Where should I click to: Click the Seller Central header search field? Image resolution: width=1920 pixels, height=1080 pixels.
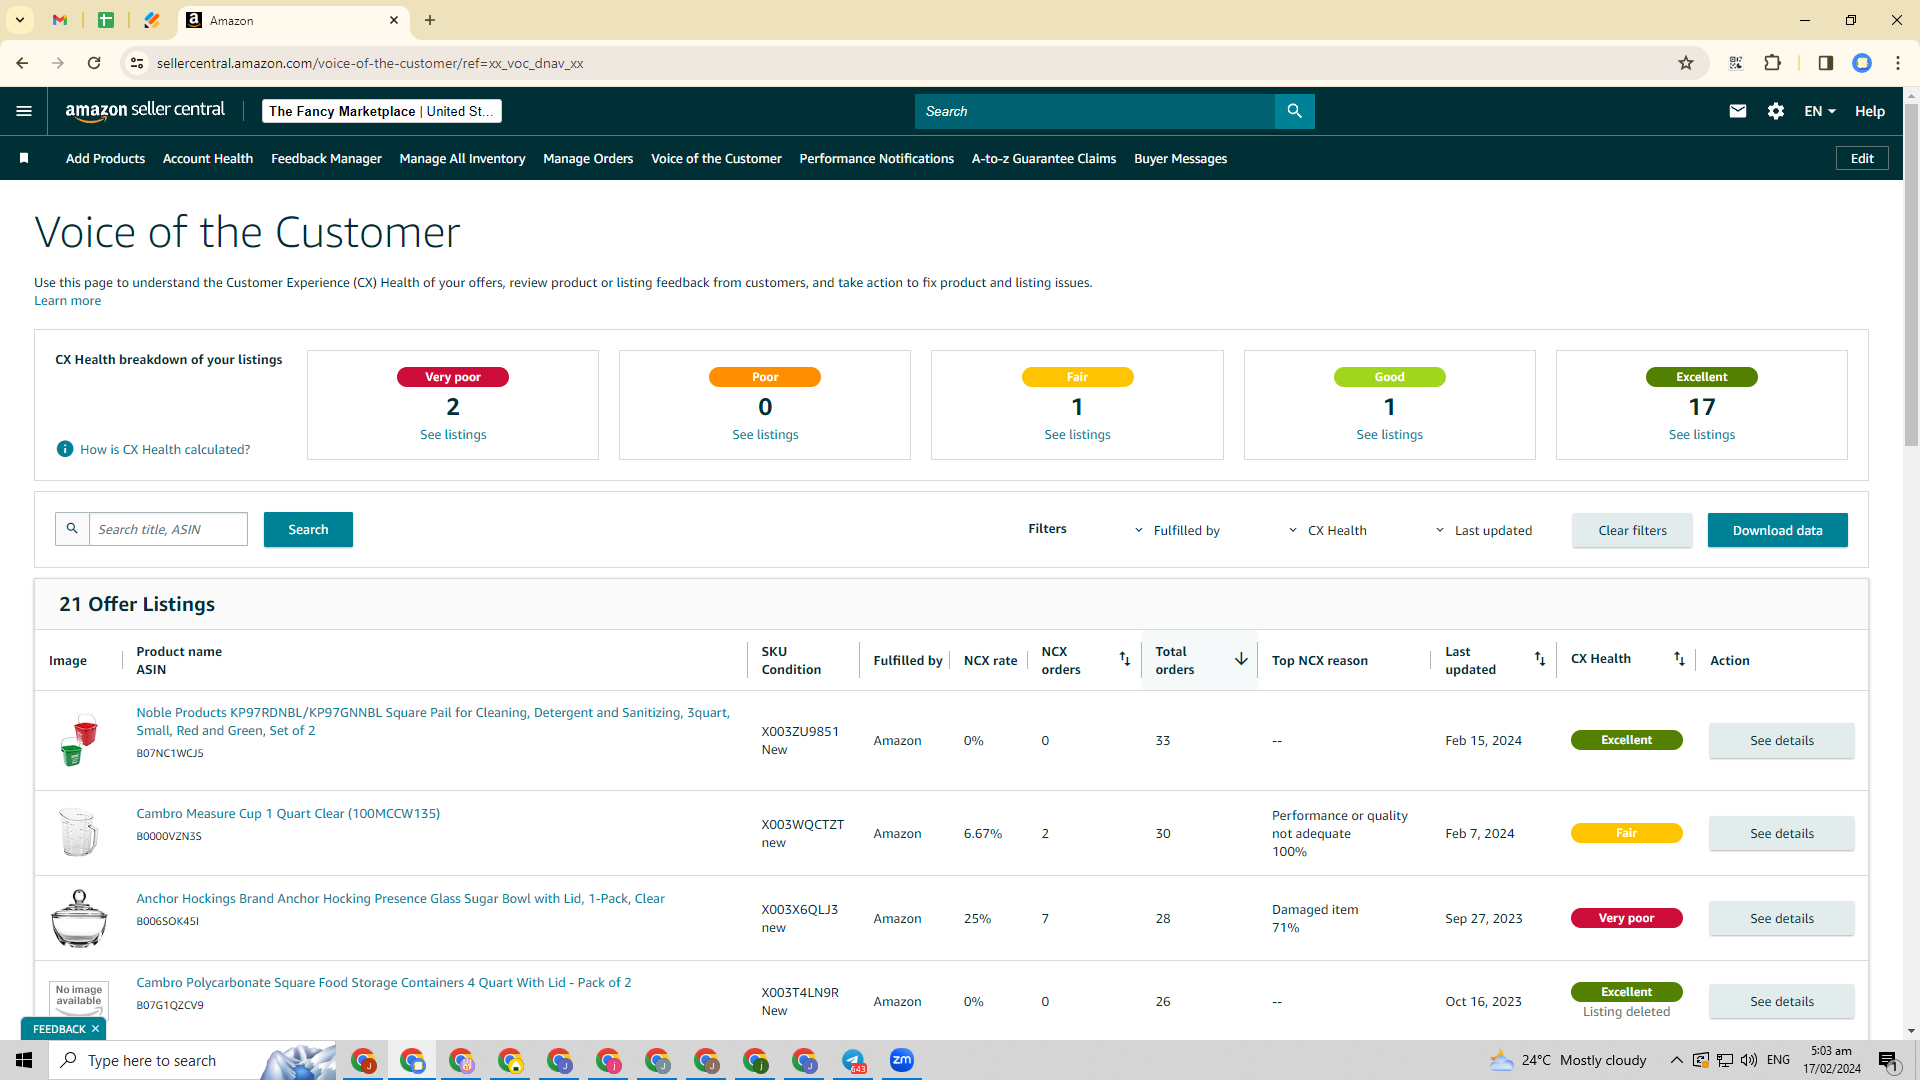pos(1095,111)
